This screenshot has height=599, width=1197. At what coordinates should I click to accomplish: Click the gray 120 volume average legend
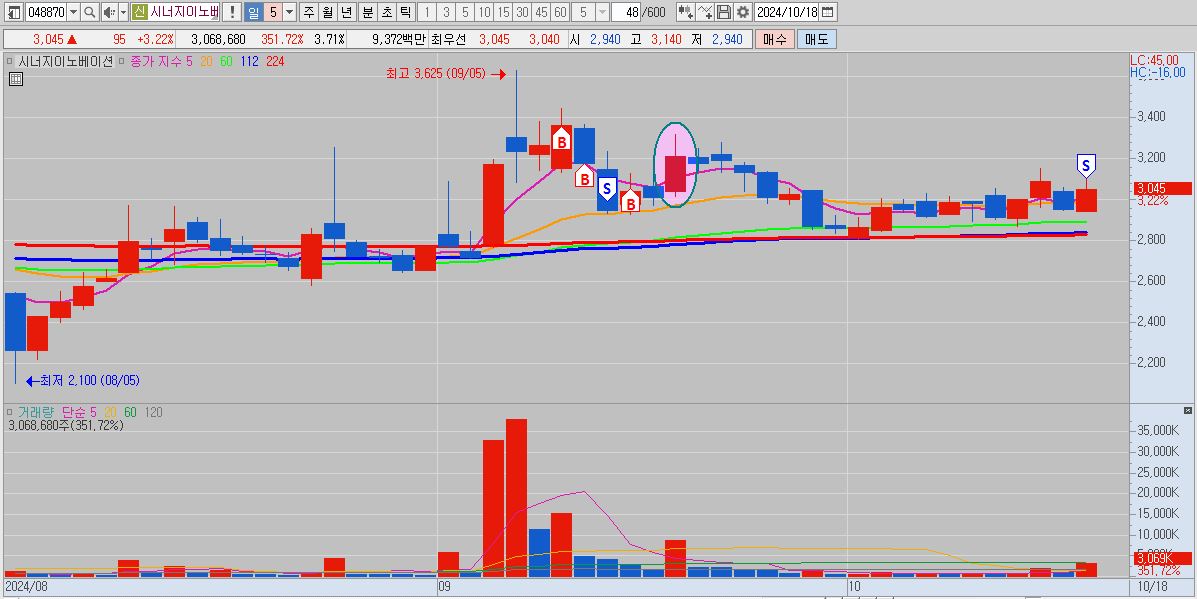pyautogui.click(x=153, y=412)
